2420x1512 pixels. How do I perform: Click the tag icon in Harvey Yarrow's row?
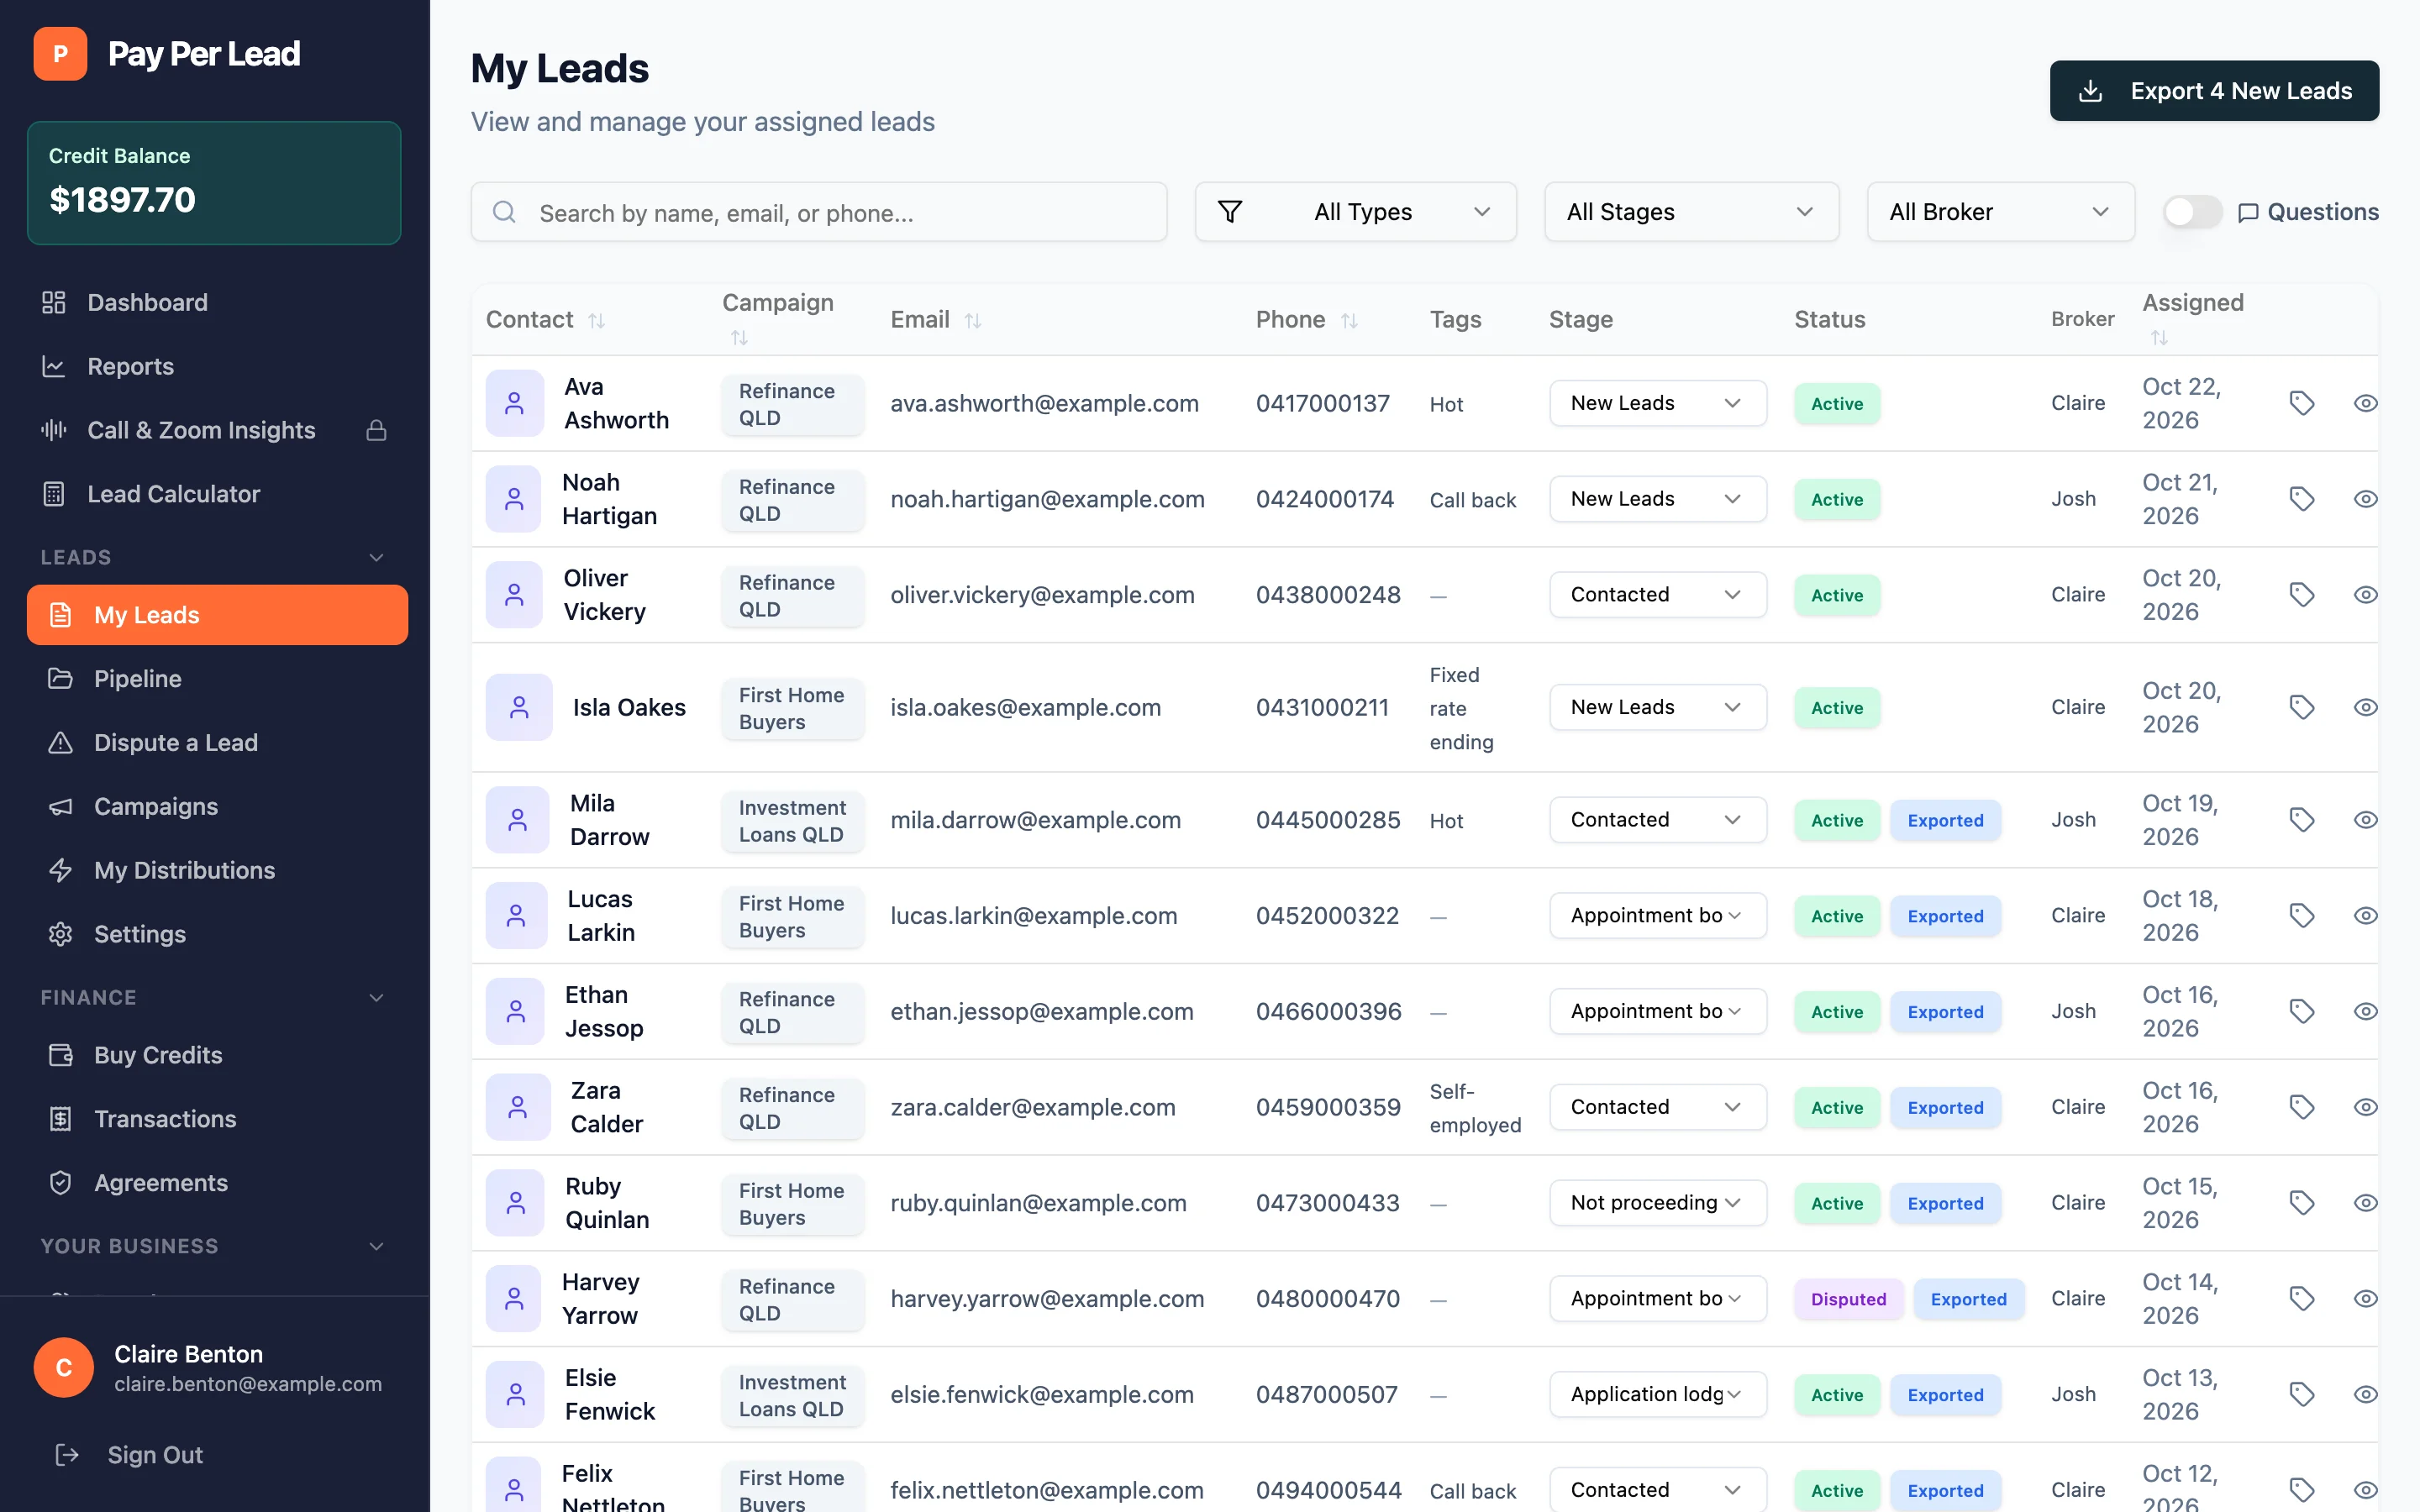(2302, 1299)
